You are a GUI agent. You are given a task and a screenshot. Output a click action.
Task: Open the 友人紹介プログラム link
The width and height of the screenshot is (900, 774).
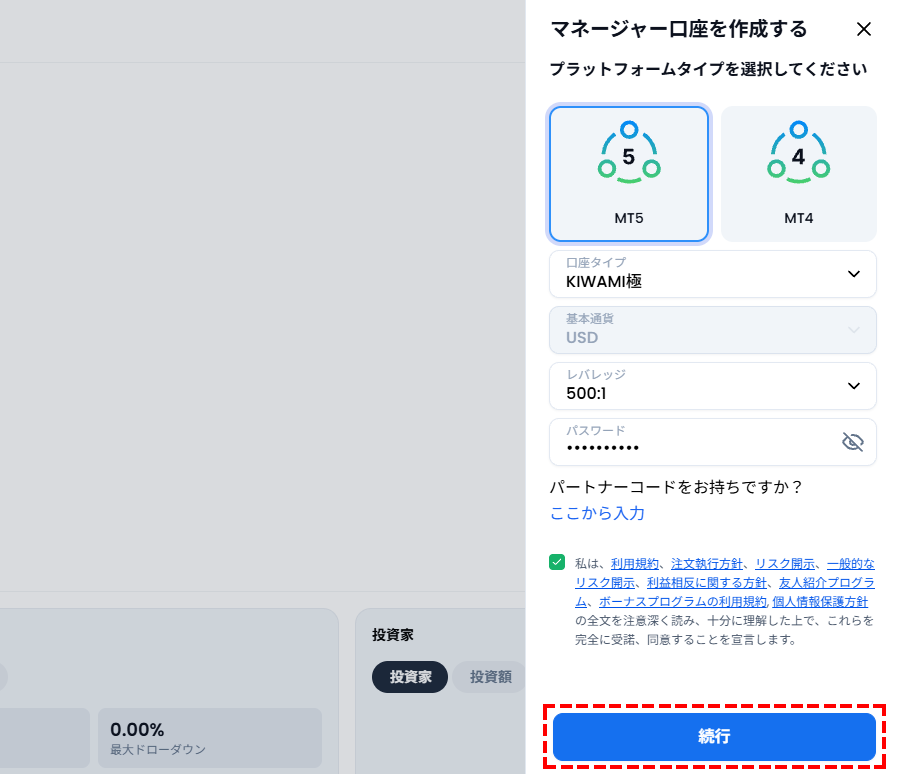(x=827, y=583)
